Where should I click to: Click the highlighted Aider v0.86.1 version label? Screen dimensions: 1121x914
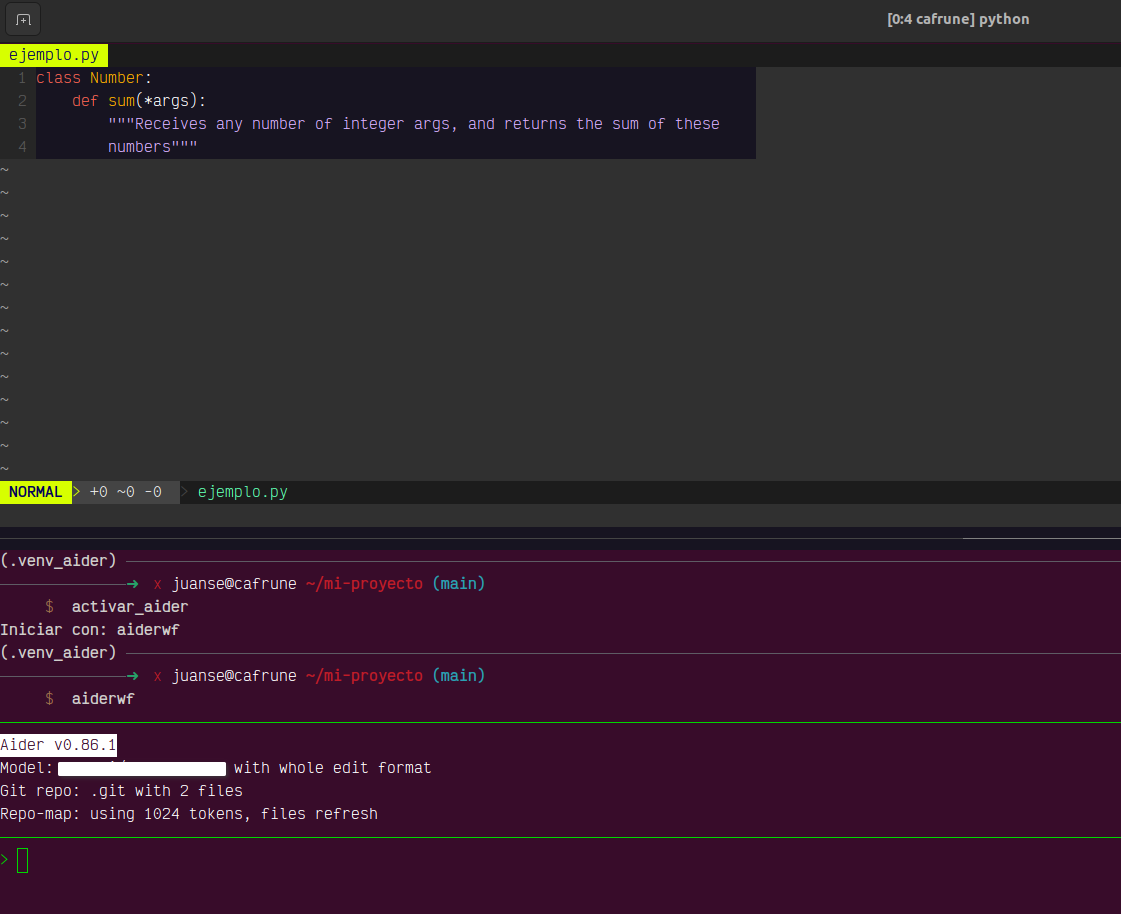59,745
